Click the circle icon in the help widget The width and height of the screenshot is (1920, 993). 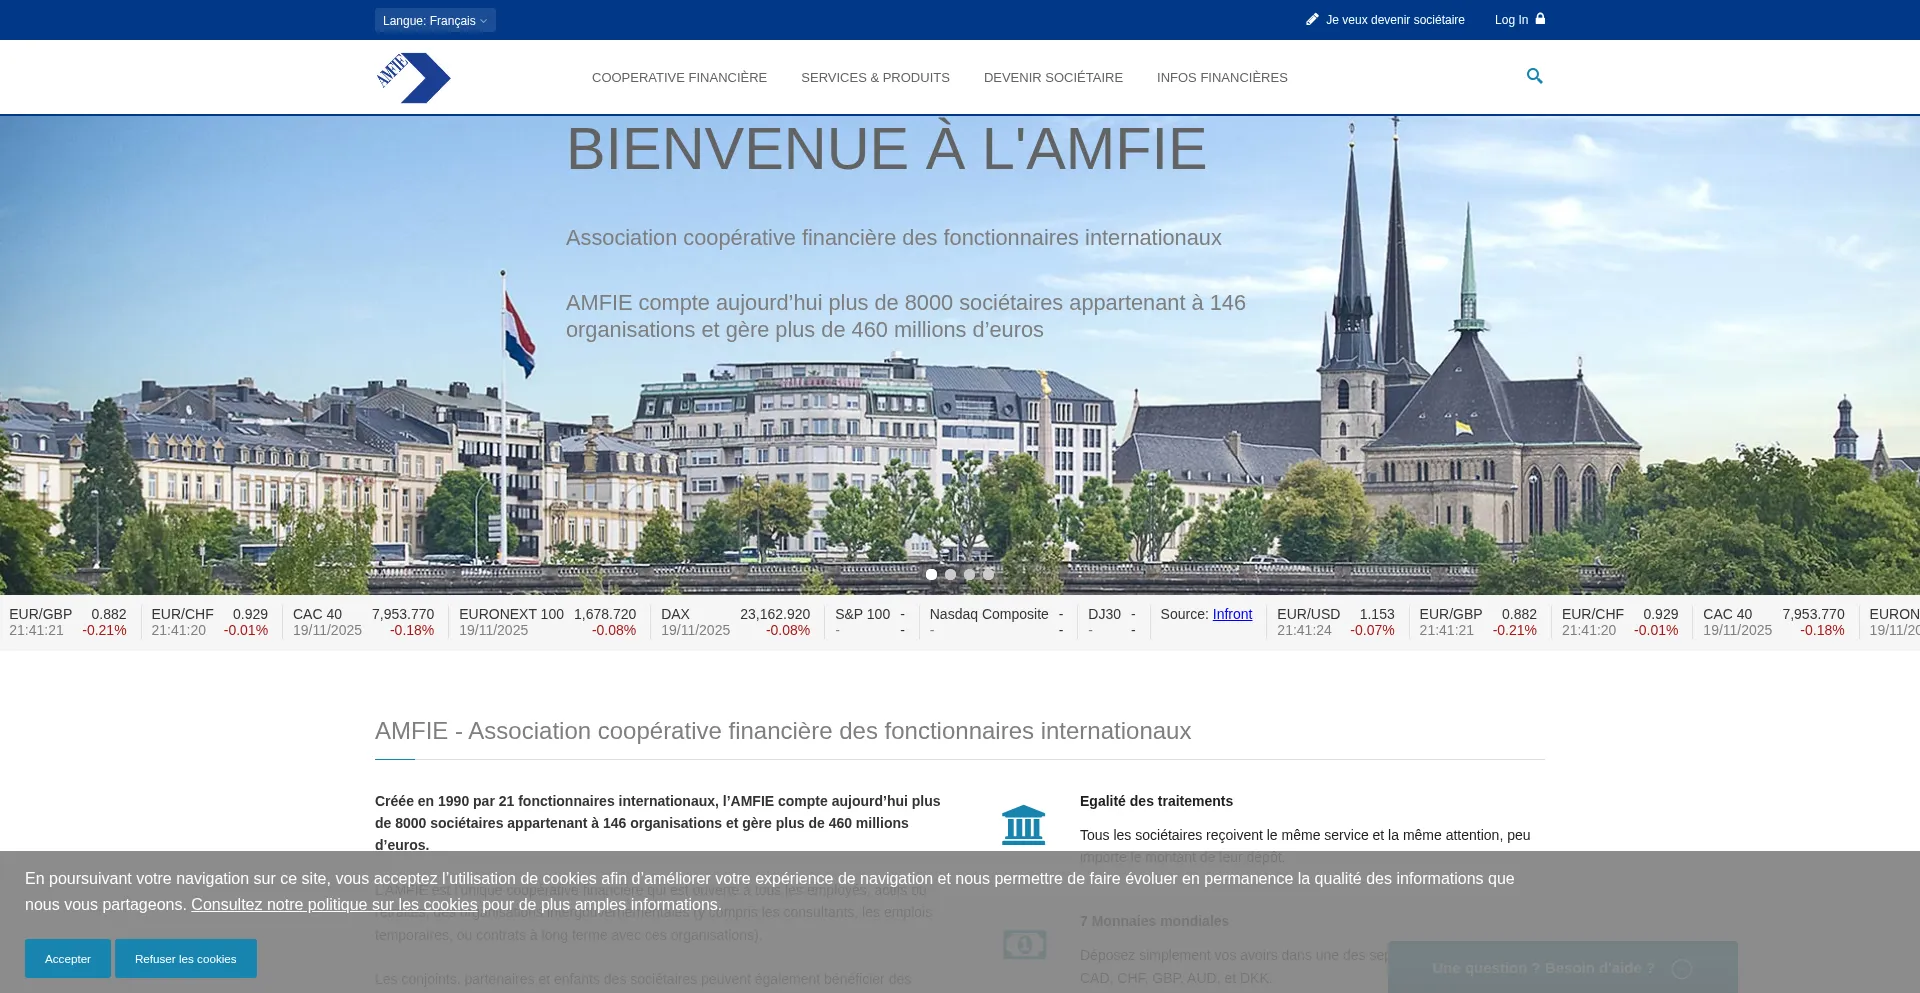[1682, 968]
